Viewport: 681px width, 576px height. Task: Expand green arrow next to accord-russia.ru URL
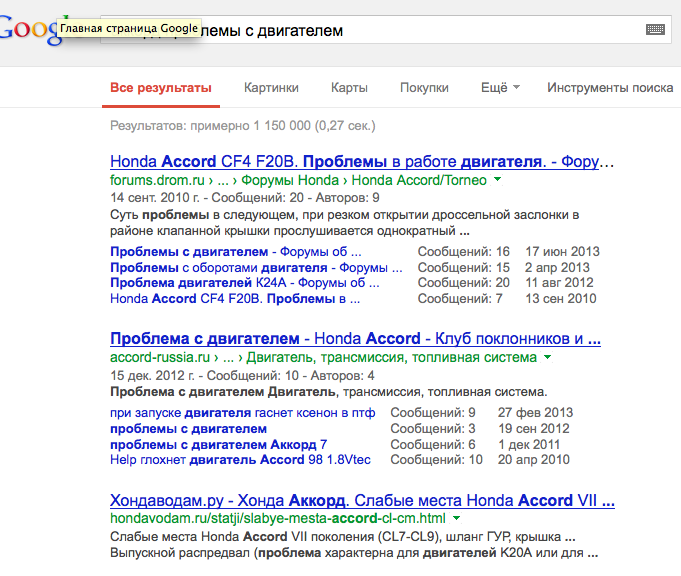pyautogui.click(x=548, y=357)
